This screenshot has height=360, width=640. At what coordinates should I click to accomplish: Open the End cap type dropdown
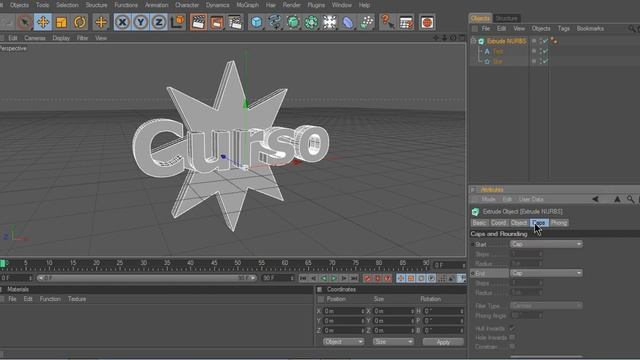pos(546,273)
